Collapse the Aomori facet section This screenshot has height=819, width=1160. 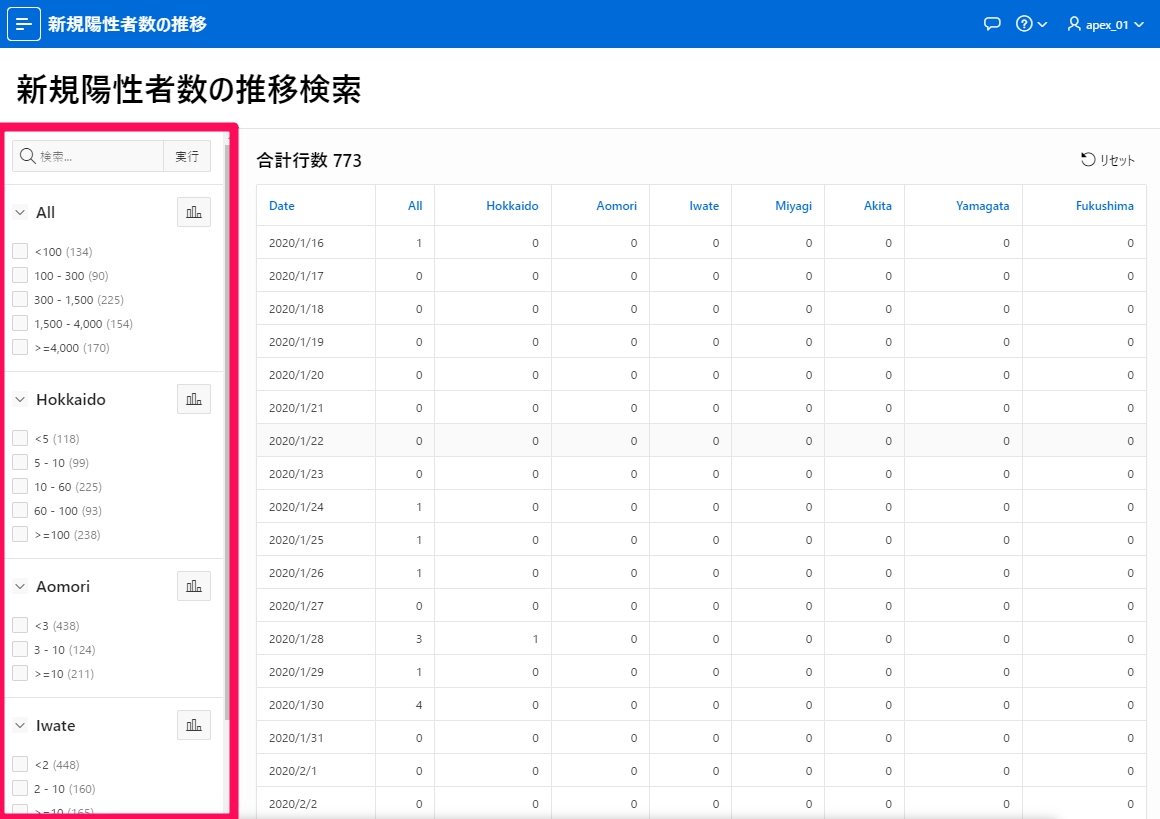pyautogui.click(x=20, y=586)
